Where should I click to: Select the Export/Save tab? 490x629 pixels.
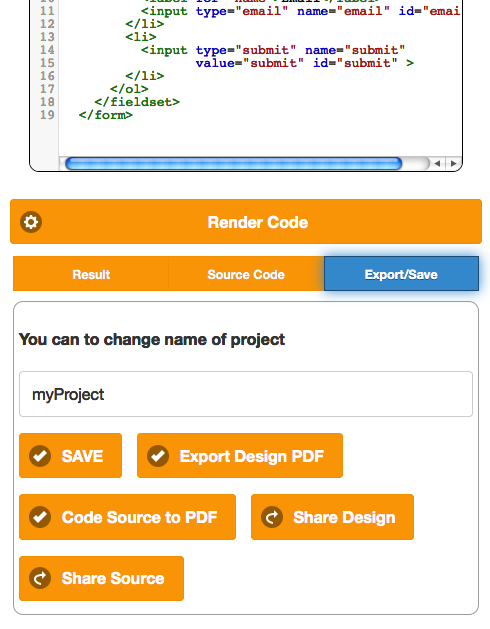[x=401, y=274]
